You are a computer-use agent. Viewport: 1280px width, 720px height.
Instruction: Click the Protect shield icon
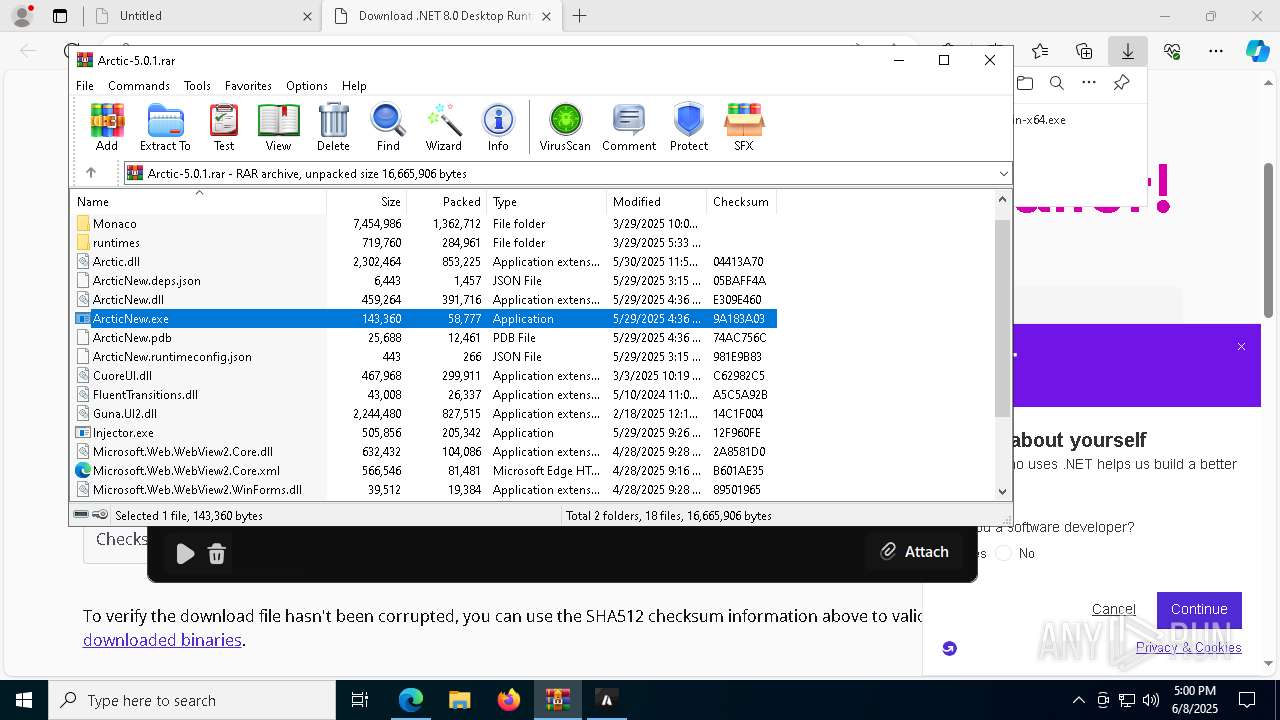(x=689, y=127)
